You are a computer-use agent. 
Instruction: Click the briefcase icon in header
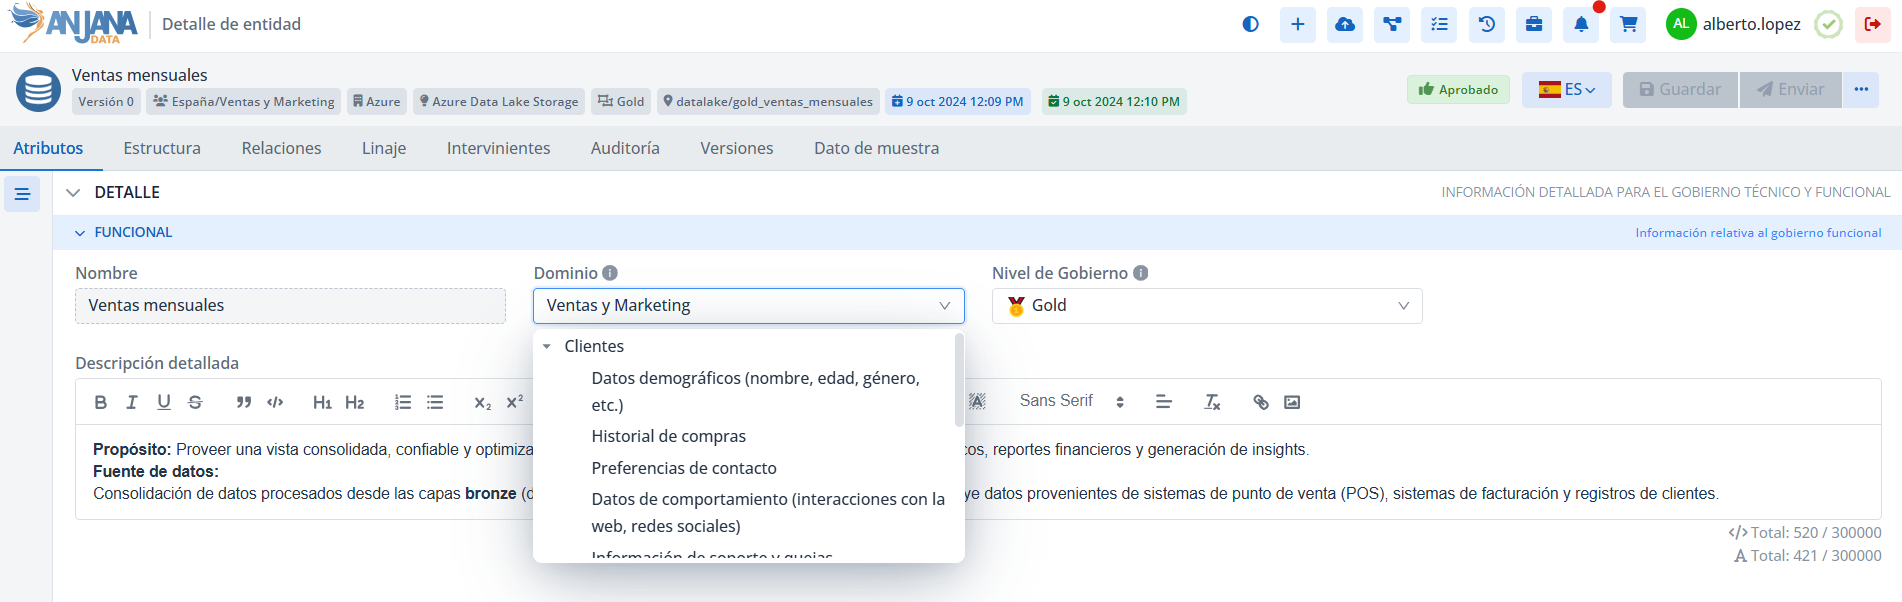coord(1534,25)
